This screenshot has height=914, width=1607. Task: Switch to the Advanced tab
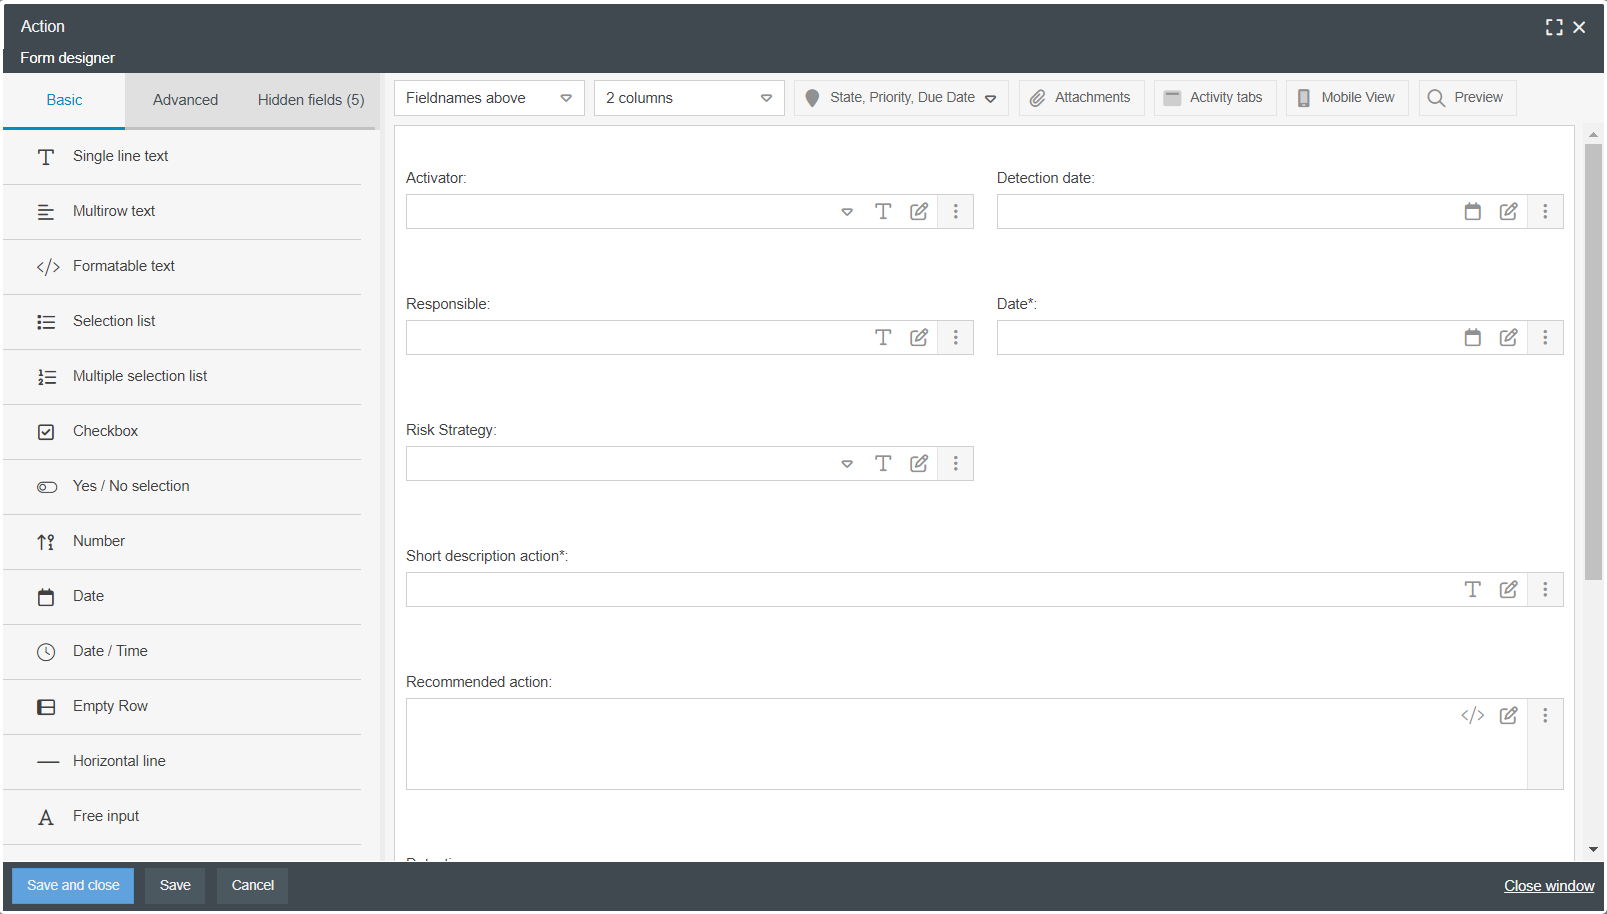click(x=185, y=100)
